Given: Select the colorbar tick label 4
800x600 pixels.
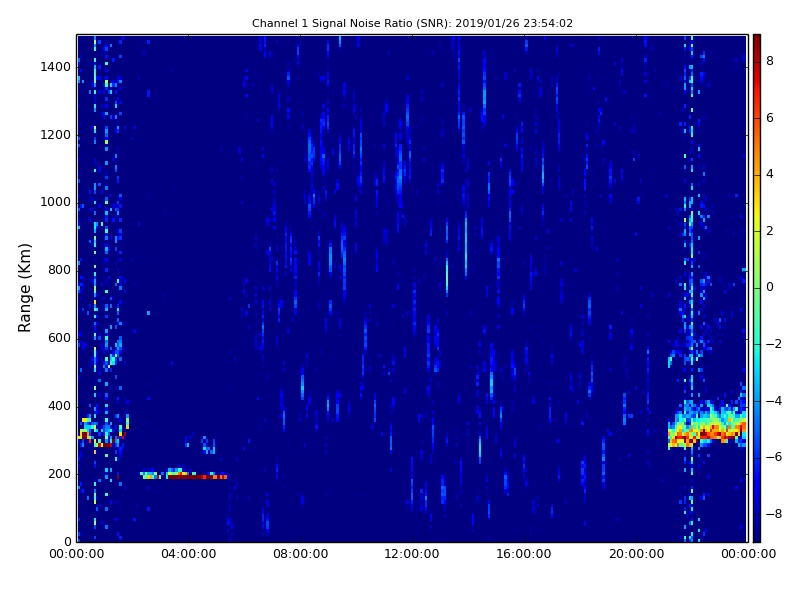Looking at the screenshot, I should [x=770, y=174].
